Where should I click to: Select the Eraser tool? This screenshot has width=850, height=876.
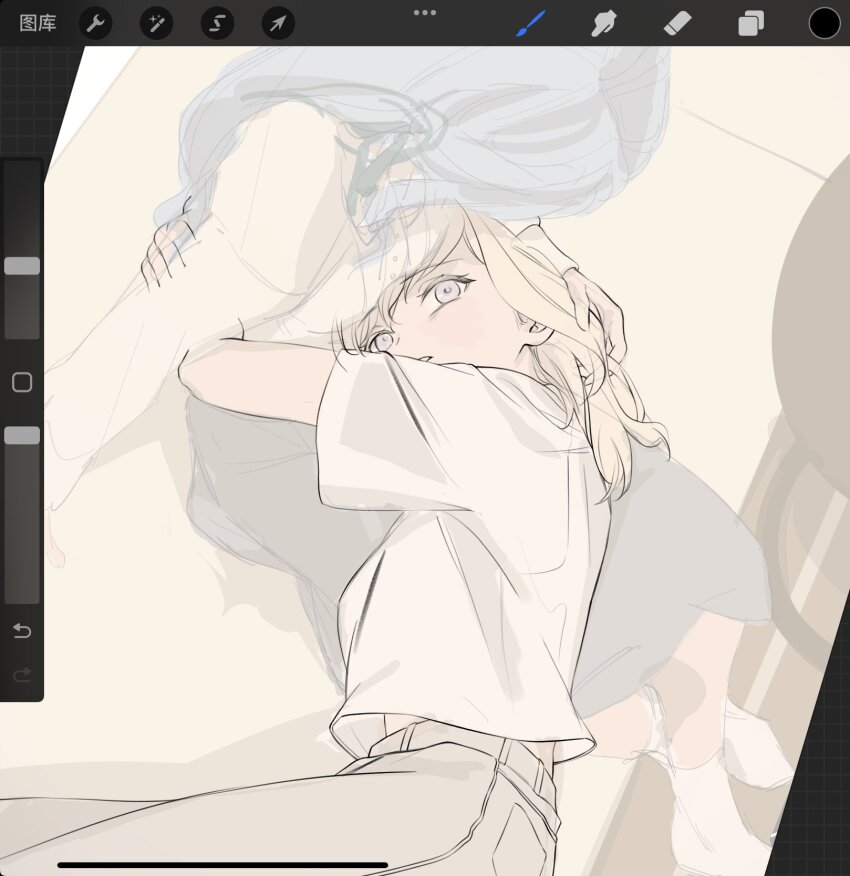tap(677, 24)
